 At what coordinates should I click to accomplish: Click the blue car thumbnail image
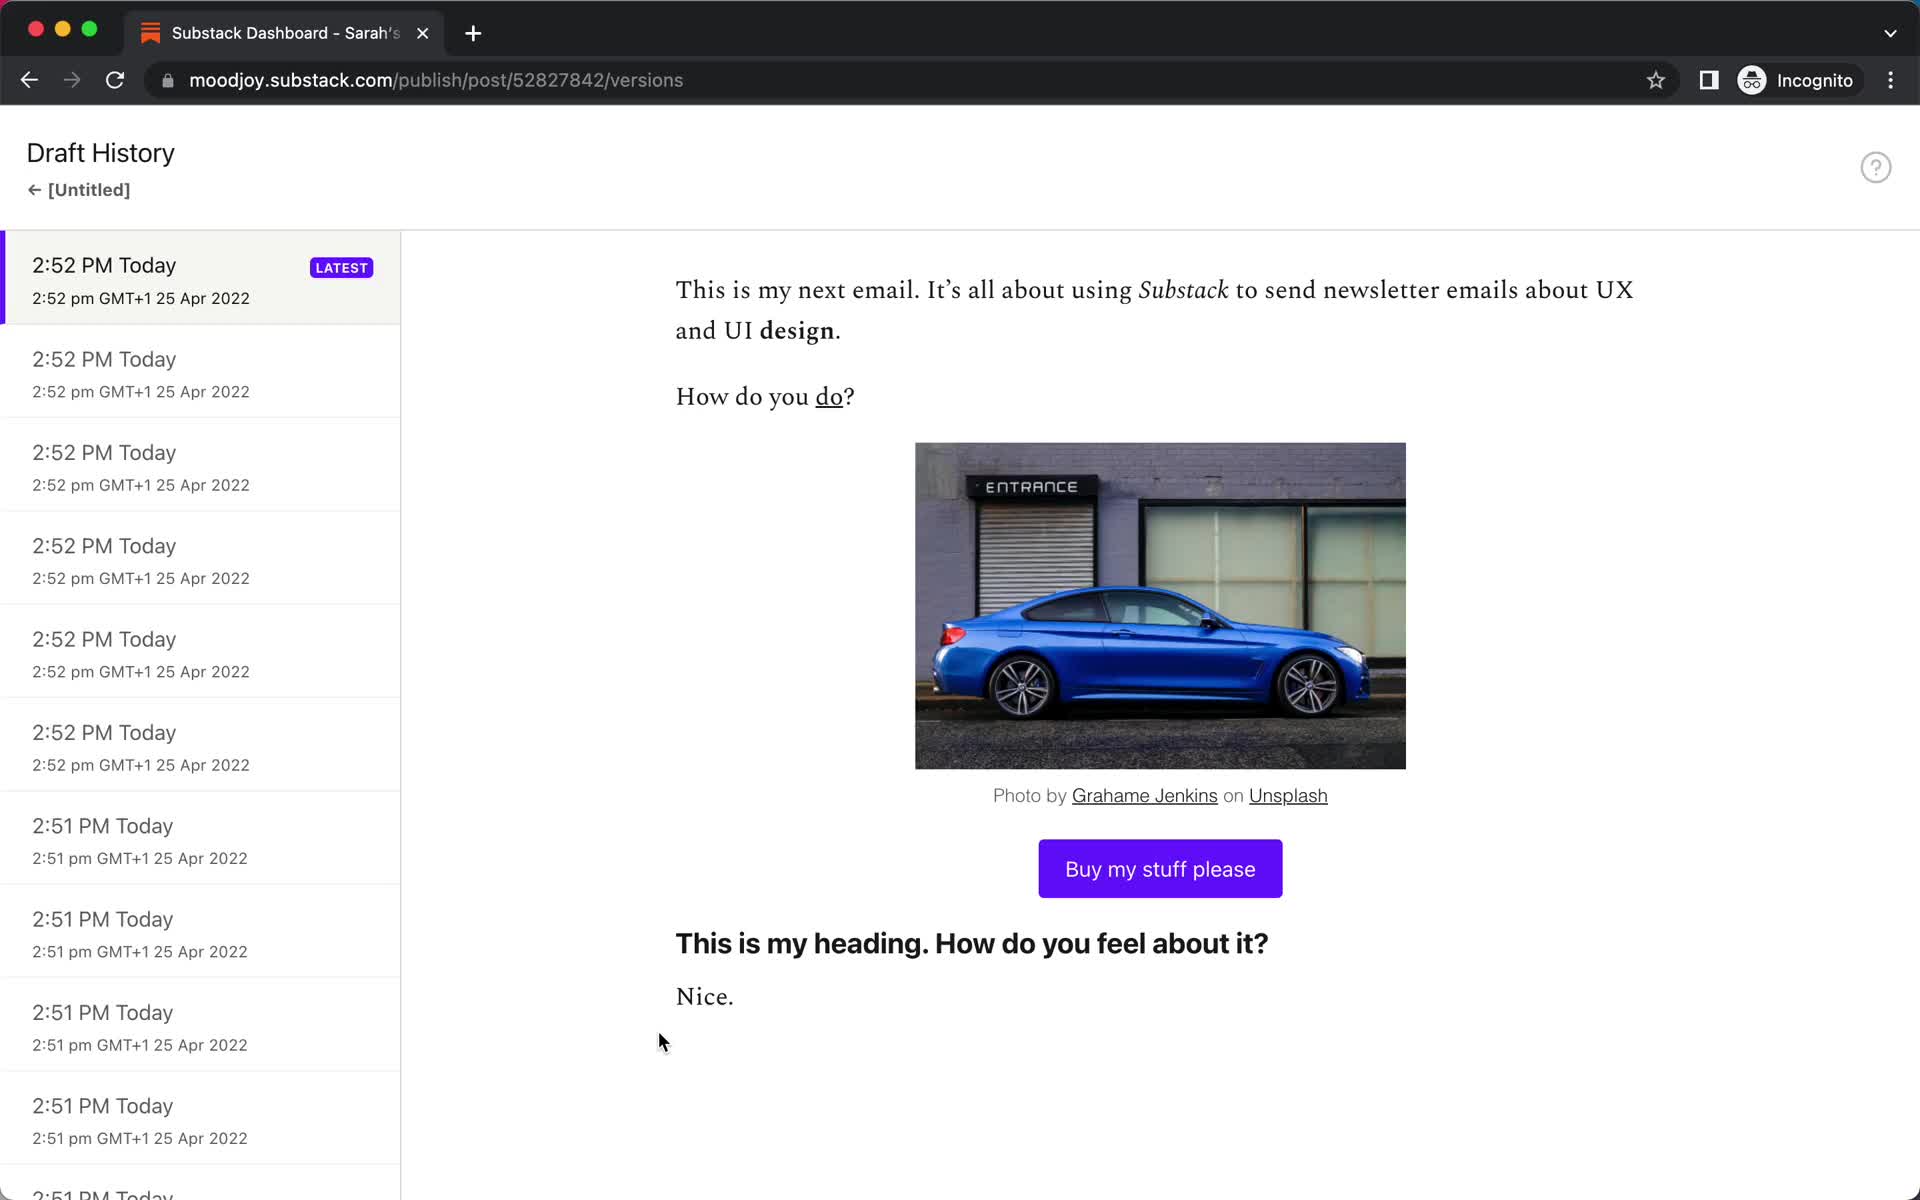pyautogui.click(x=1160, y=604)
